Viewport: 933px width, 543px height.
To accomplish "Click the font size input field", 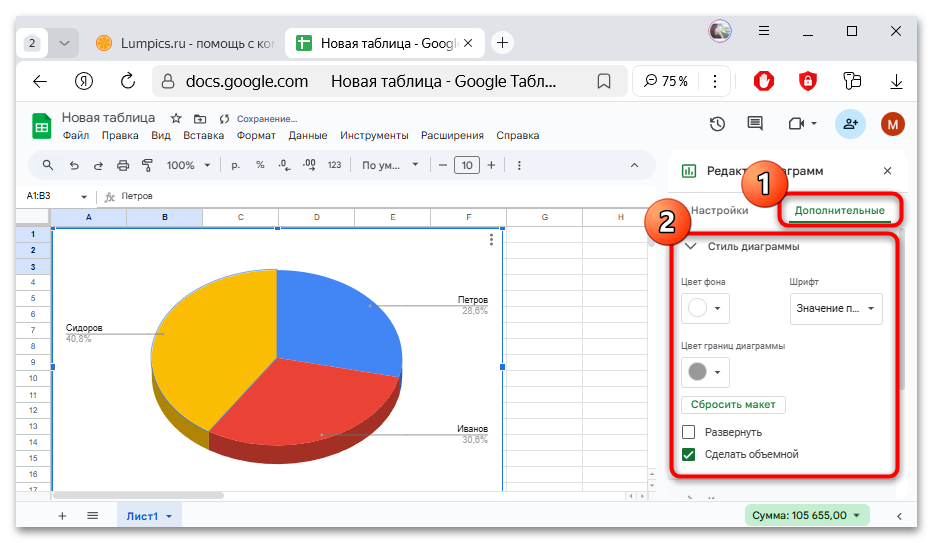I will tap(466, 165).
